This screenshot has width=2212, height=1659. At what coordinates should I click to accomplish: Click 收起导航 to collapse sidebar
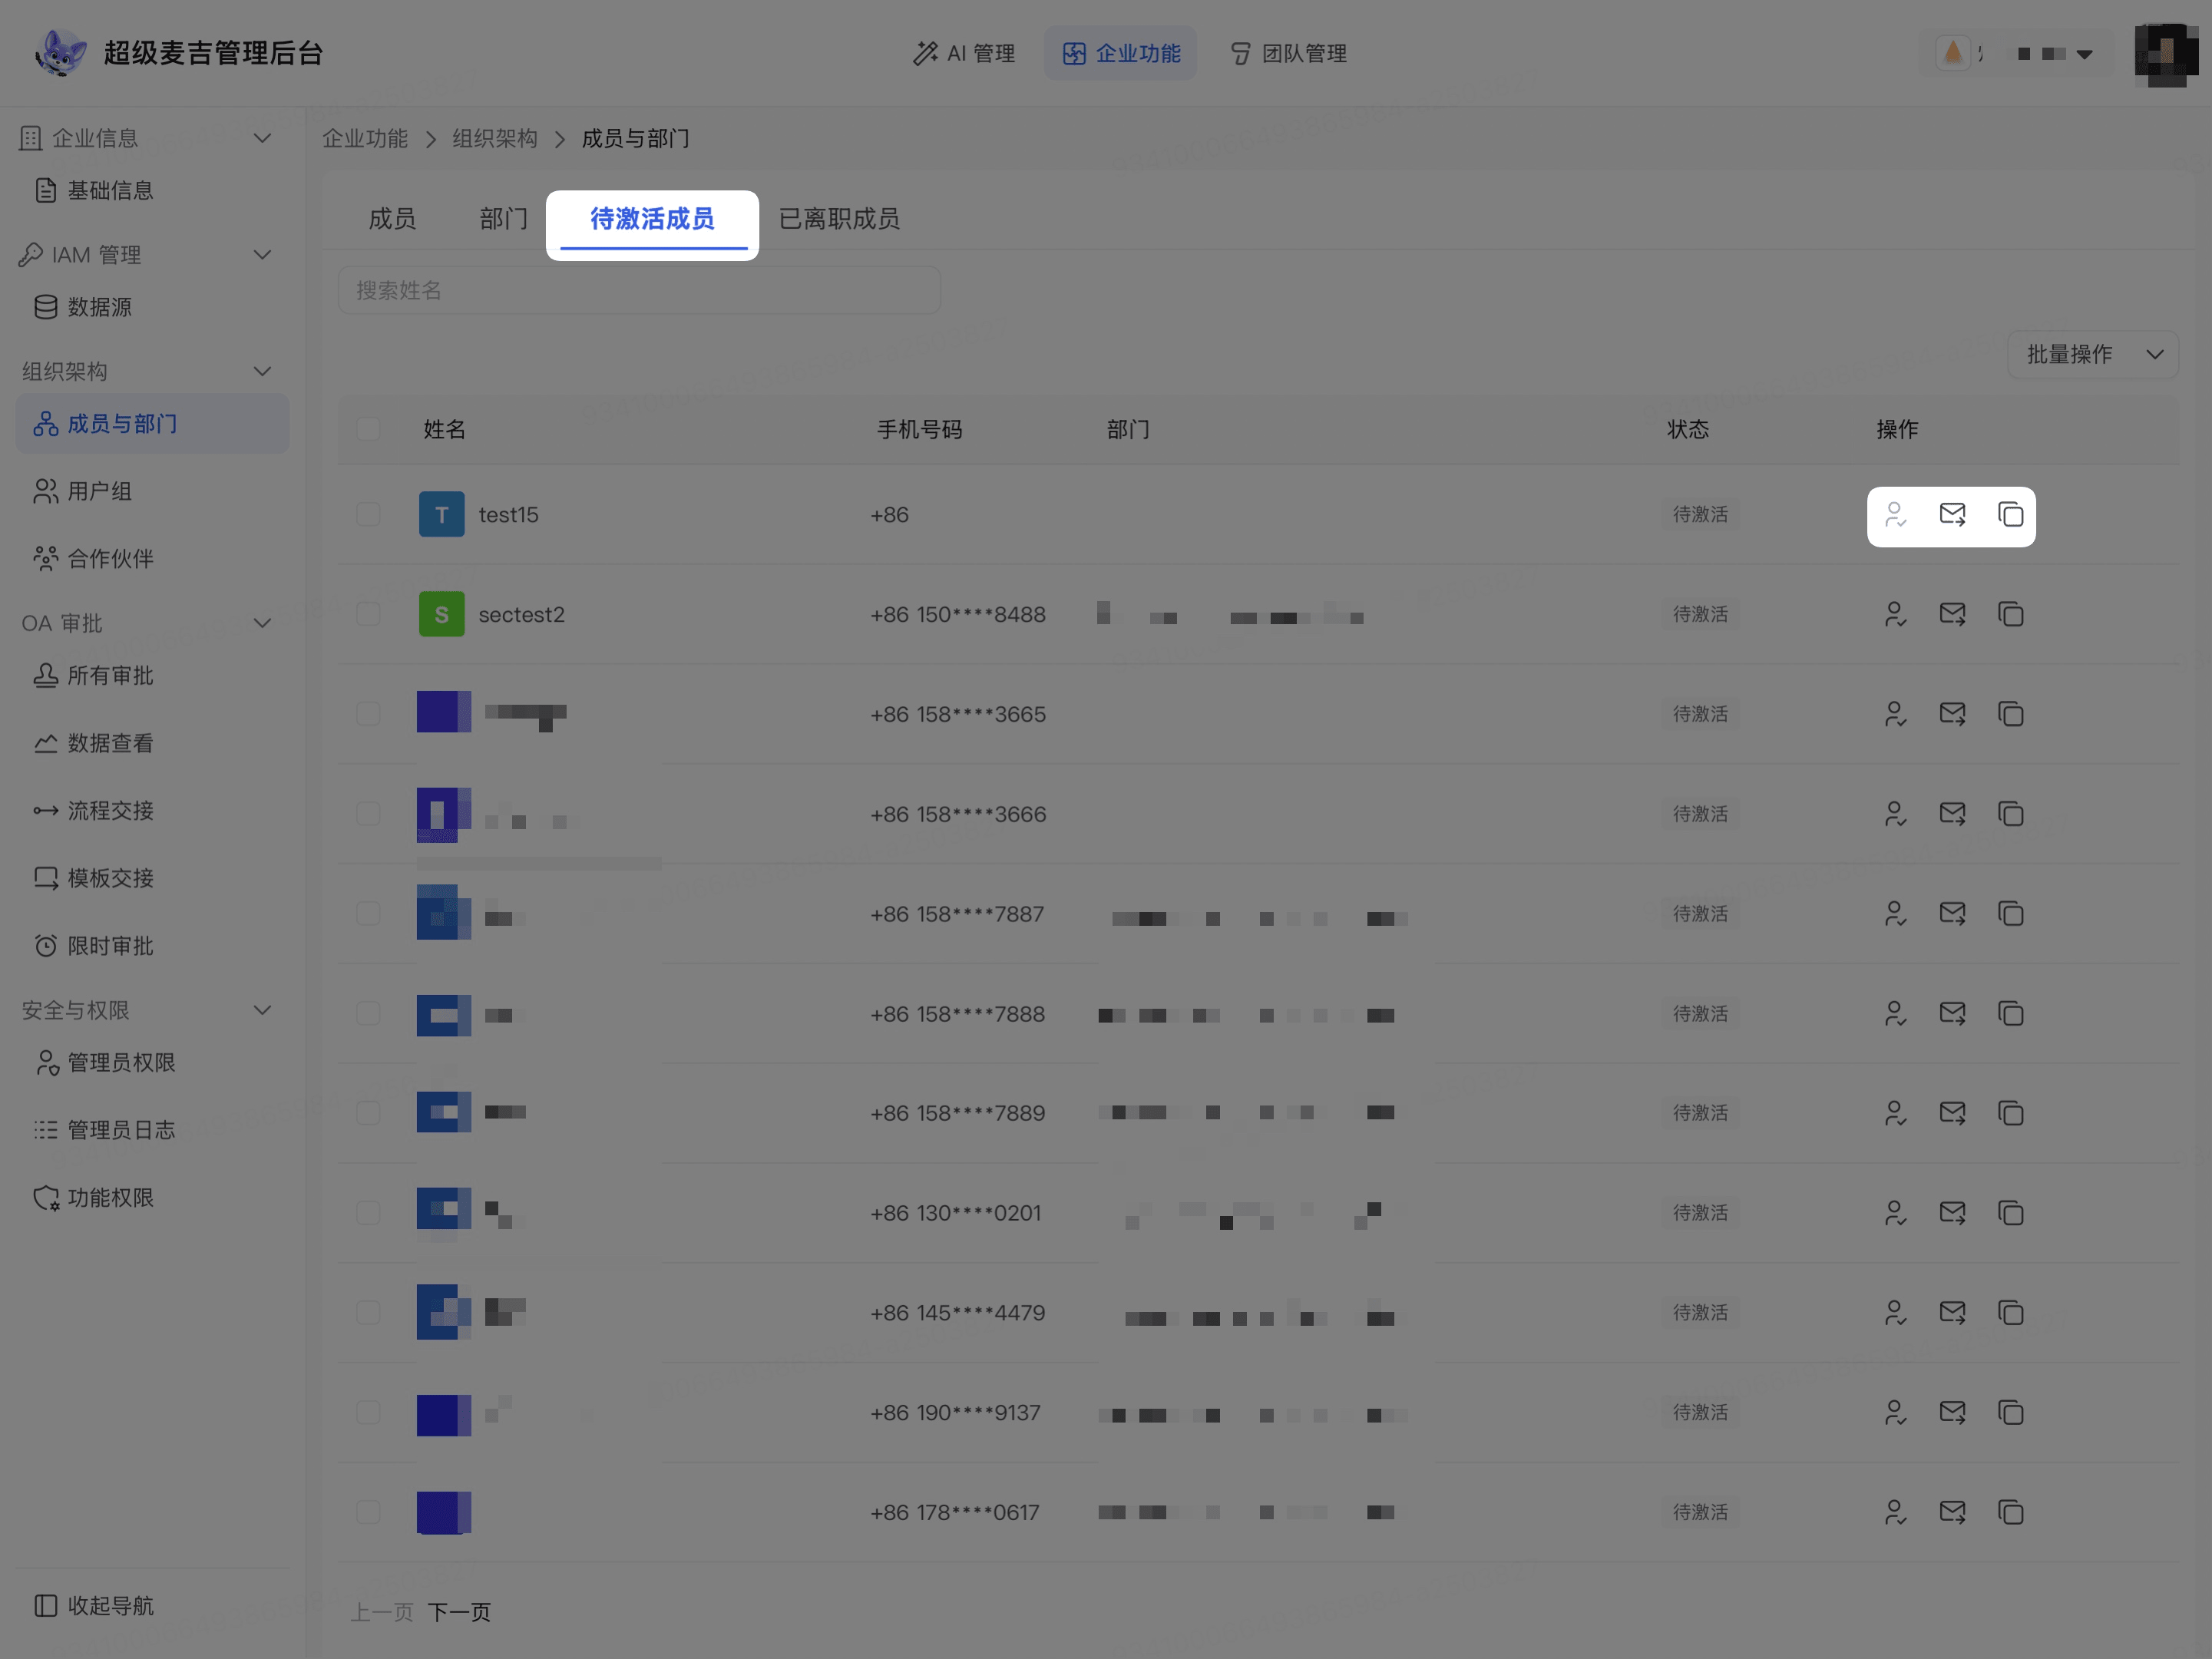click(x=94, y=1606)
